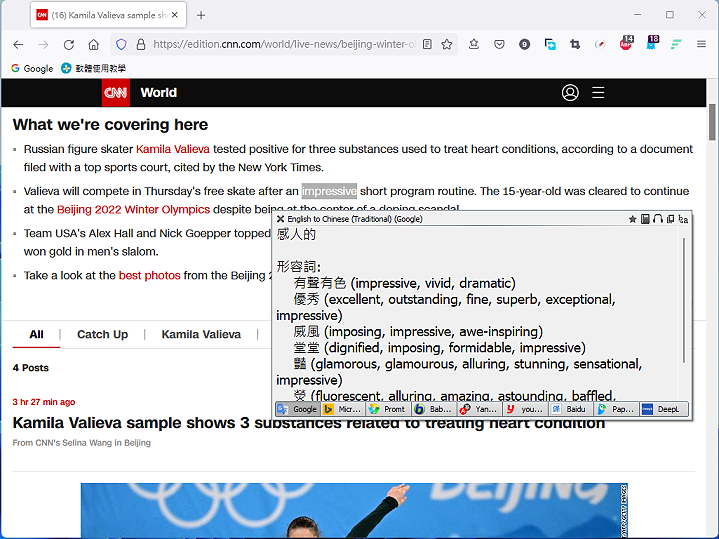Toggle reader view icon in address bar
The width and height of the screenshot is (719, 539).
[x=427, y=44]
